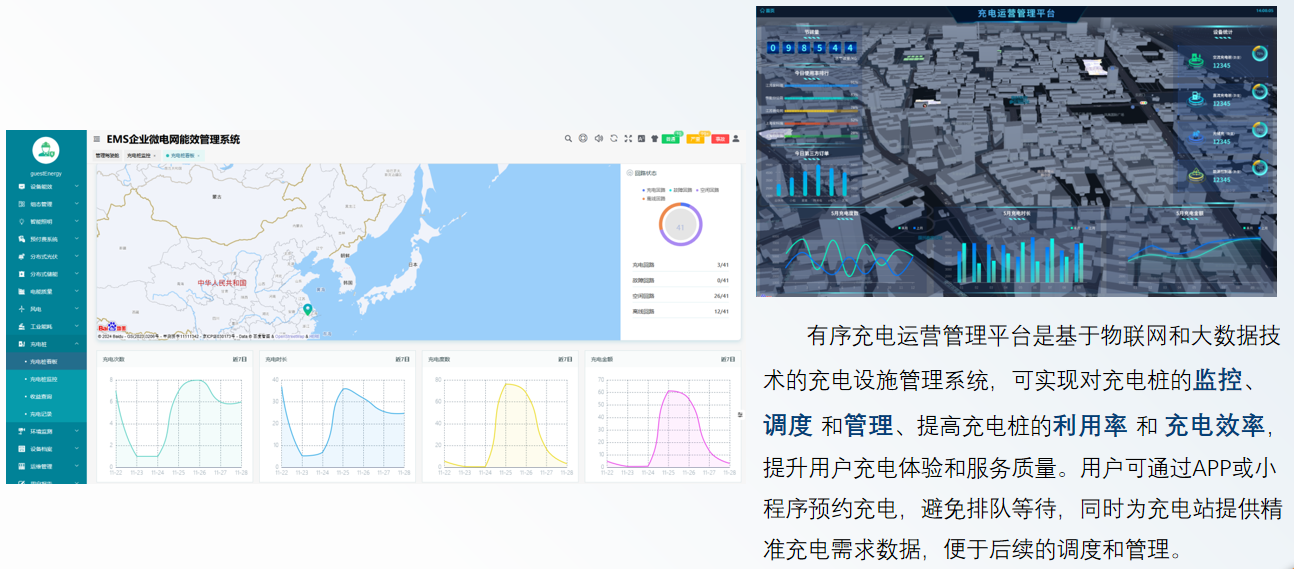This screenshot has height=569, width=1294.
Task: Click the refresh icon in EMS header
Action: click(614, 138)
